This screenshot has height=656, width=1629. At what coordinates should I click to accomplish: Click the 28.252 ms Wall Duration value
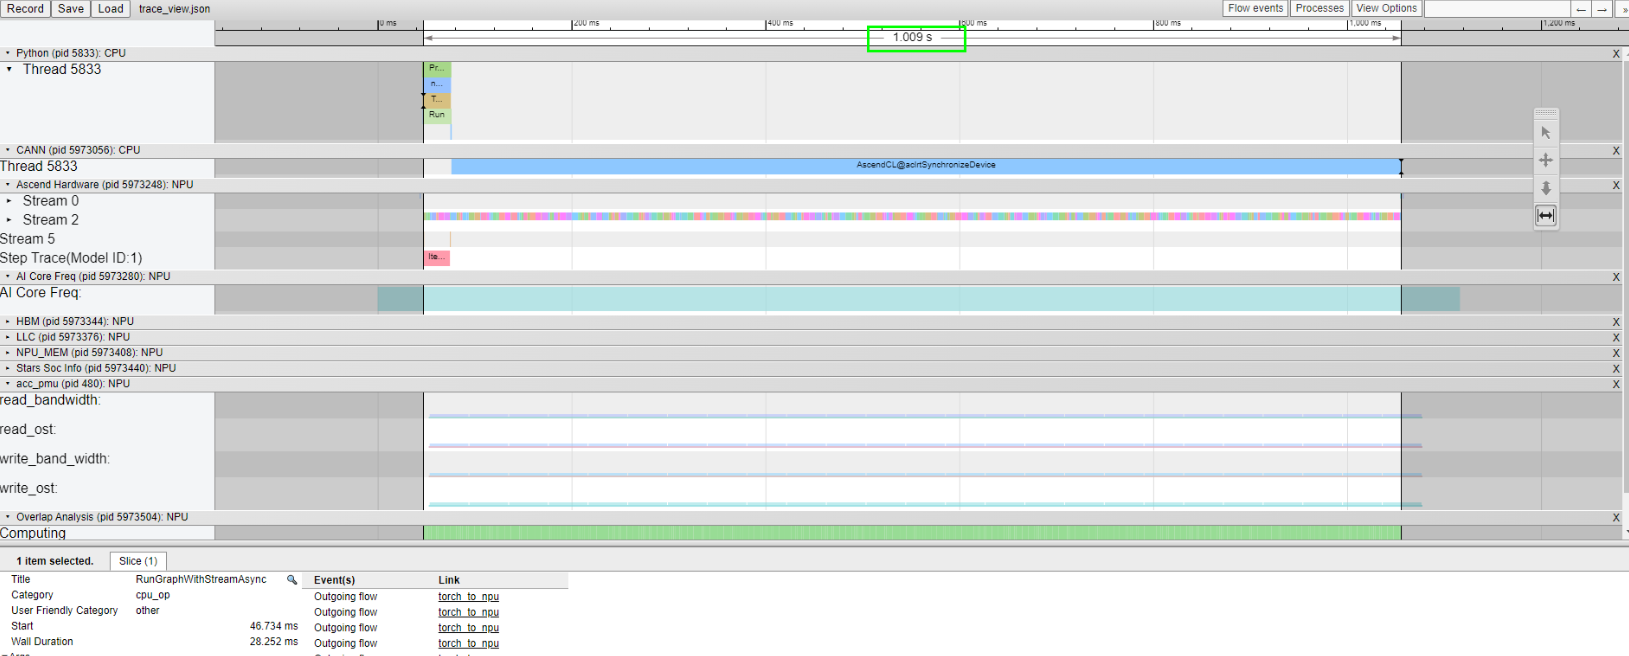click(274, 642)
